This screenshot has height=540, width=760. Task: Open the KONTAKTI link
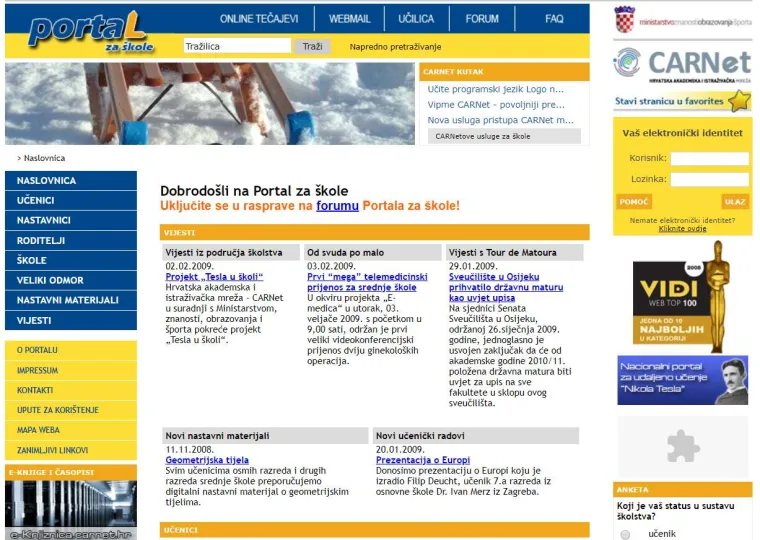(71, 390)
